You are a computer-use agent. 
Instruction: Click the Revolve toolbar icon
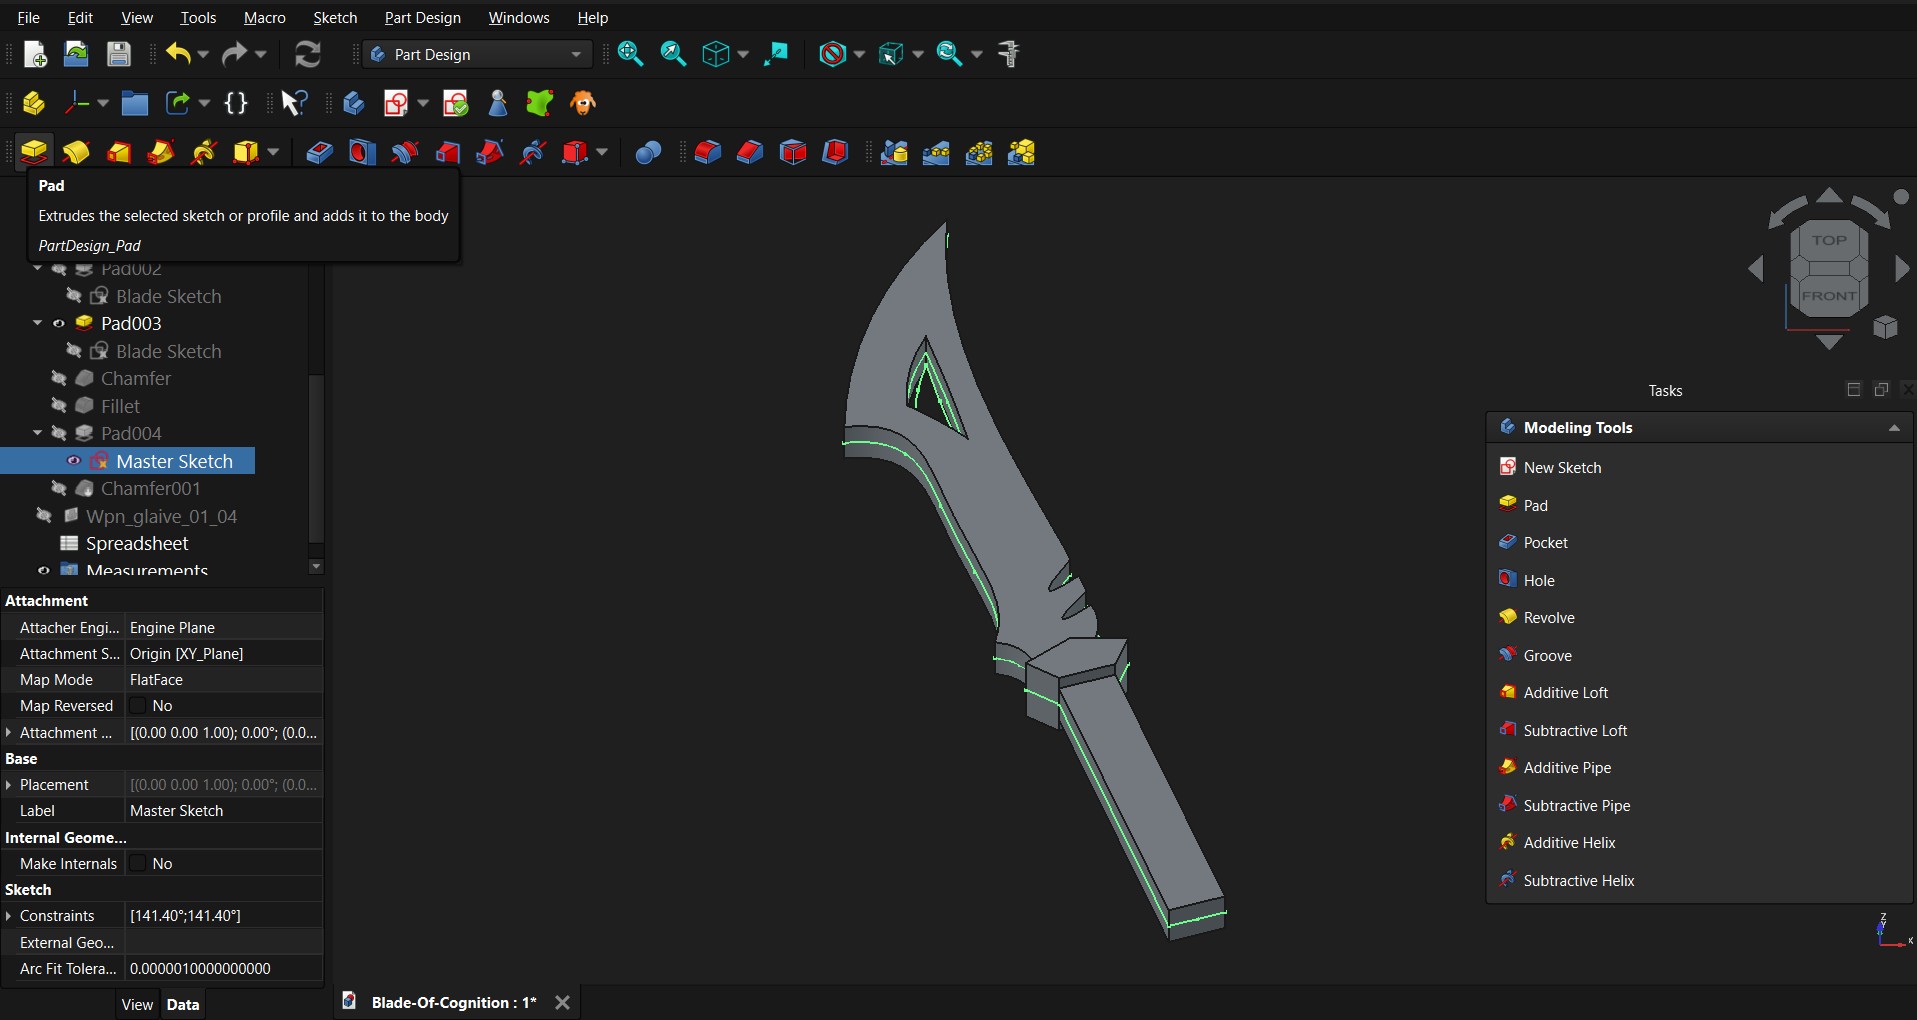coord(76,152)
